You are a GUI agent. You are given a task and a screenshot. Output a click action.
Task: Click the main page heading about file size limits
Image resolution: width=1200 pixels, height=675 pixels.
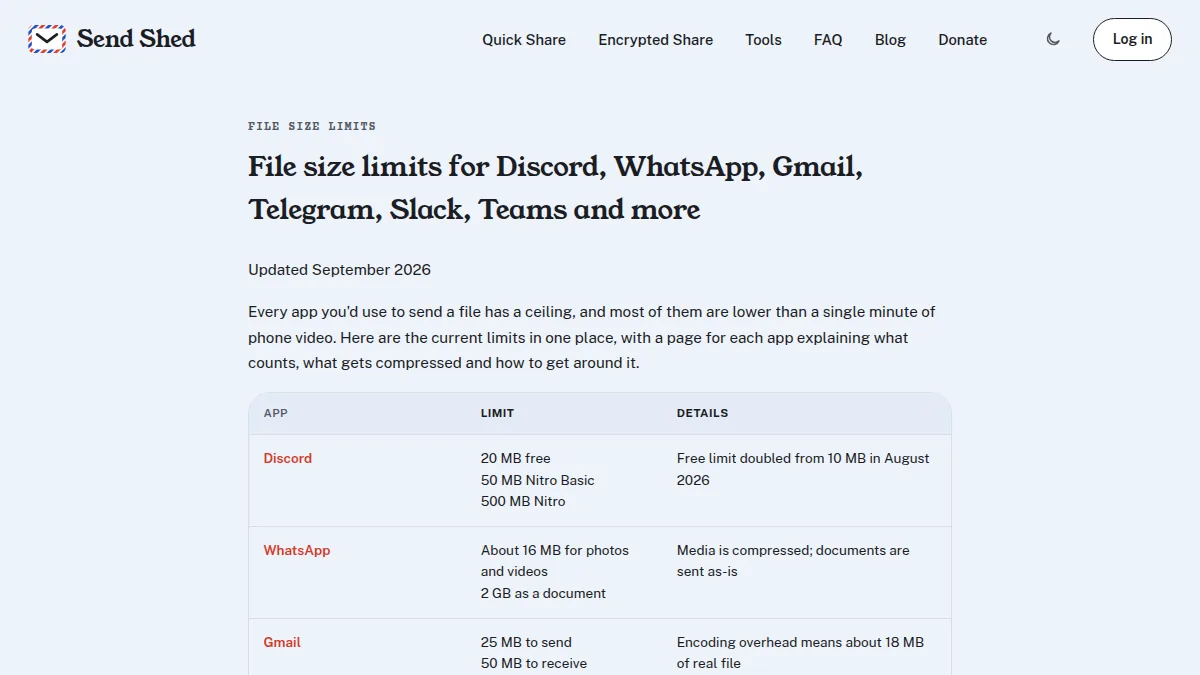tap(556, 188)
